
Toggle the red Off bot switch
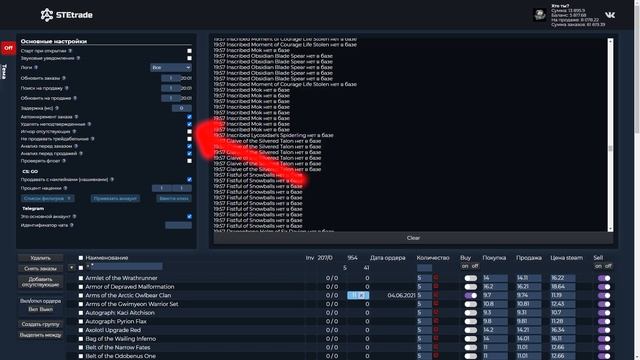tap(8, 48)
